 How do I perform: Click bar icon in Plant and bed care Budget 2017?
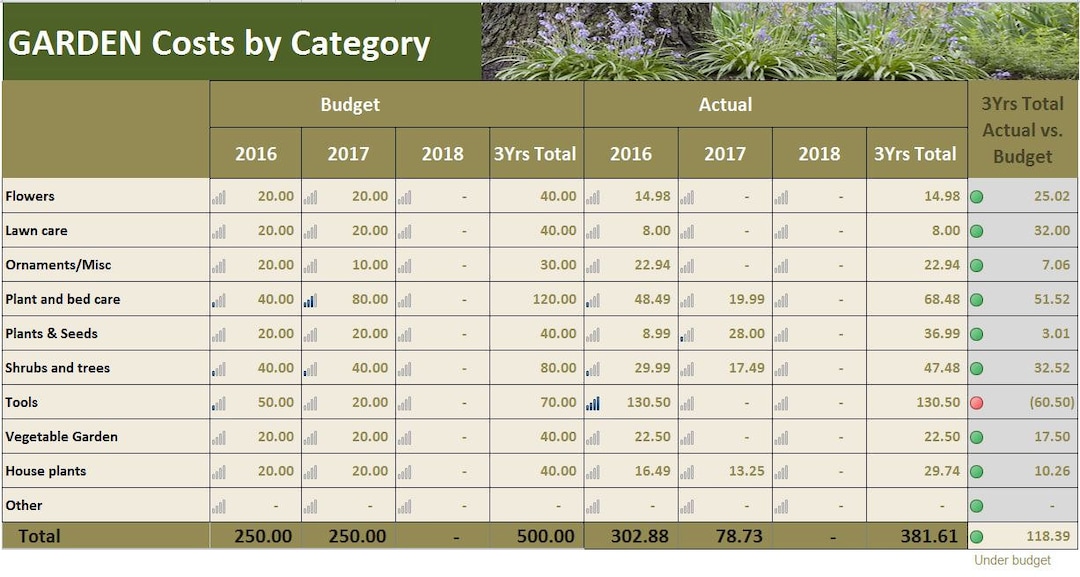310,300
